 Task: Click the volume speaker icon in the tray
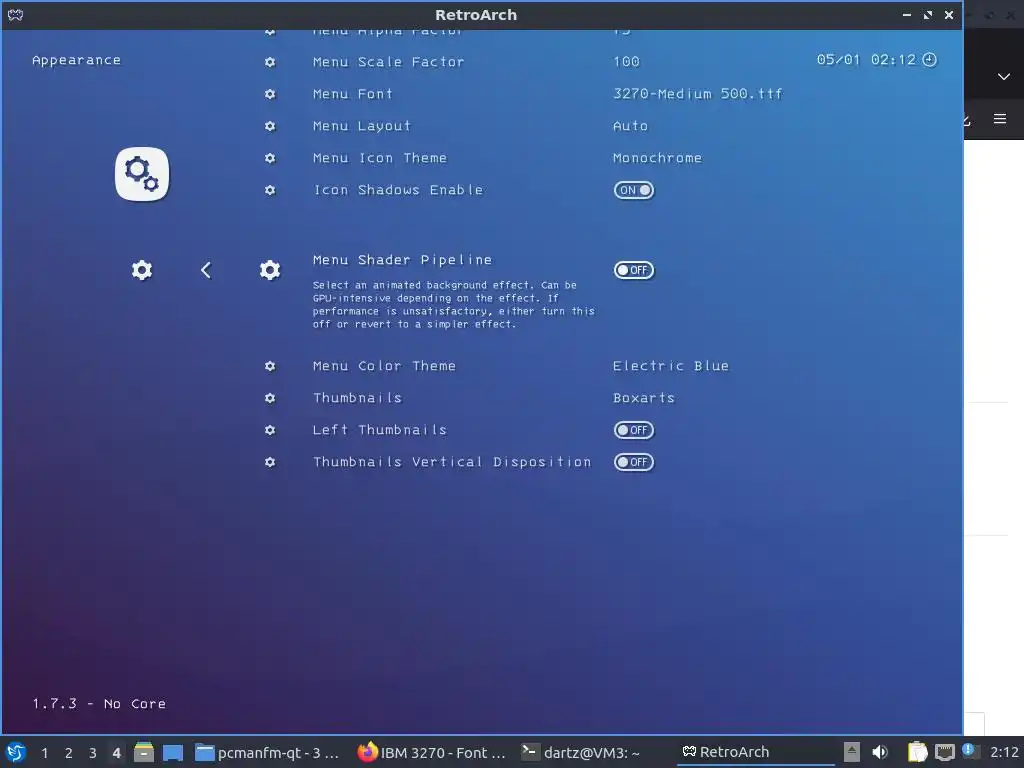click(x=880, y=752)
